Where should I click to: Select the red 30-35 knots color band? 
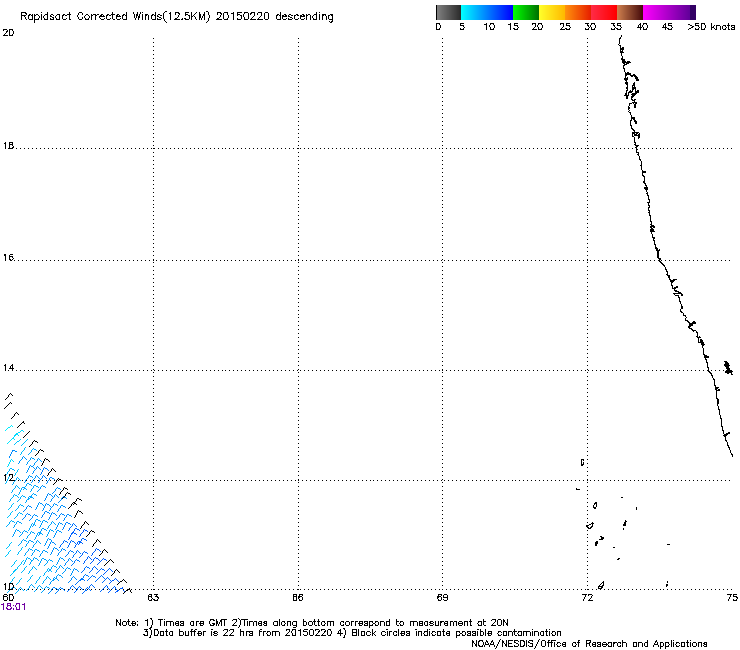pos(604,12)
